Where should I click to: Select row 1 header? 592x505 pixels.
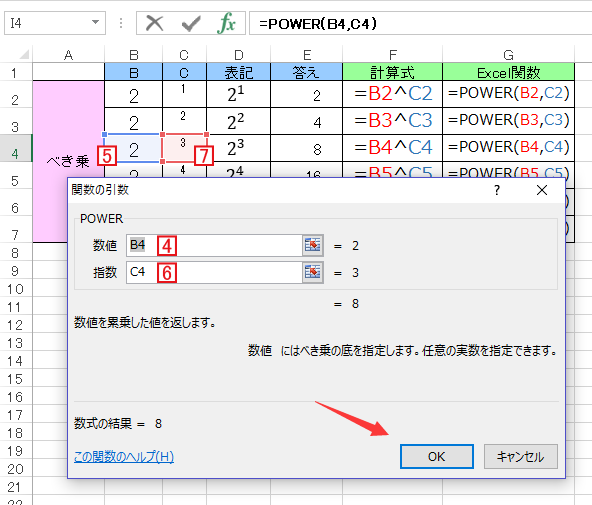click(x=15, y=72)
